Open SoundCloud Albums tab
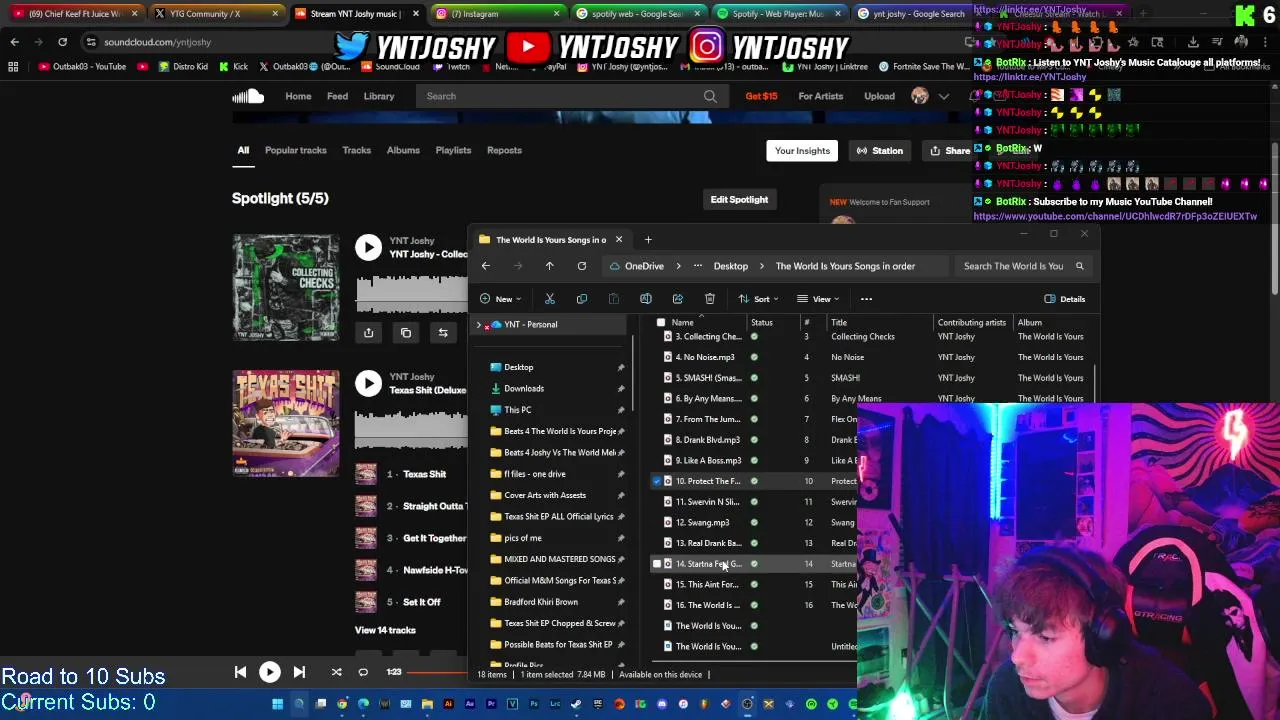The image size is (1280, 720). pos(403,150)
